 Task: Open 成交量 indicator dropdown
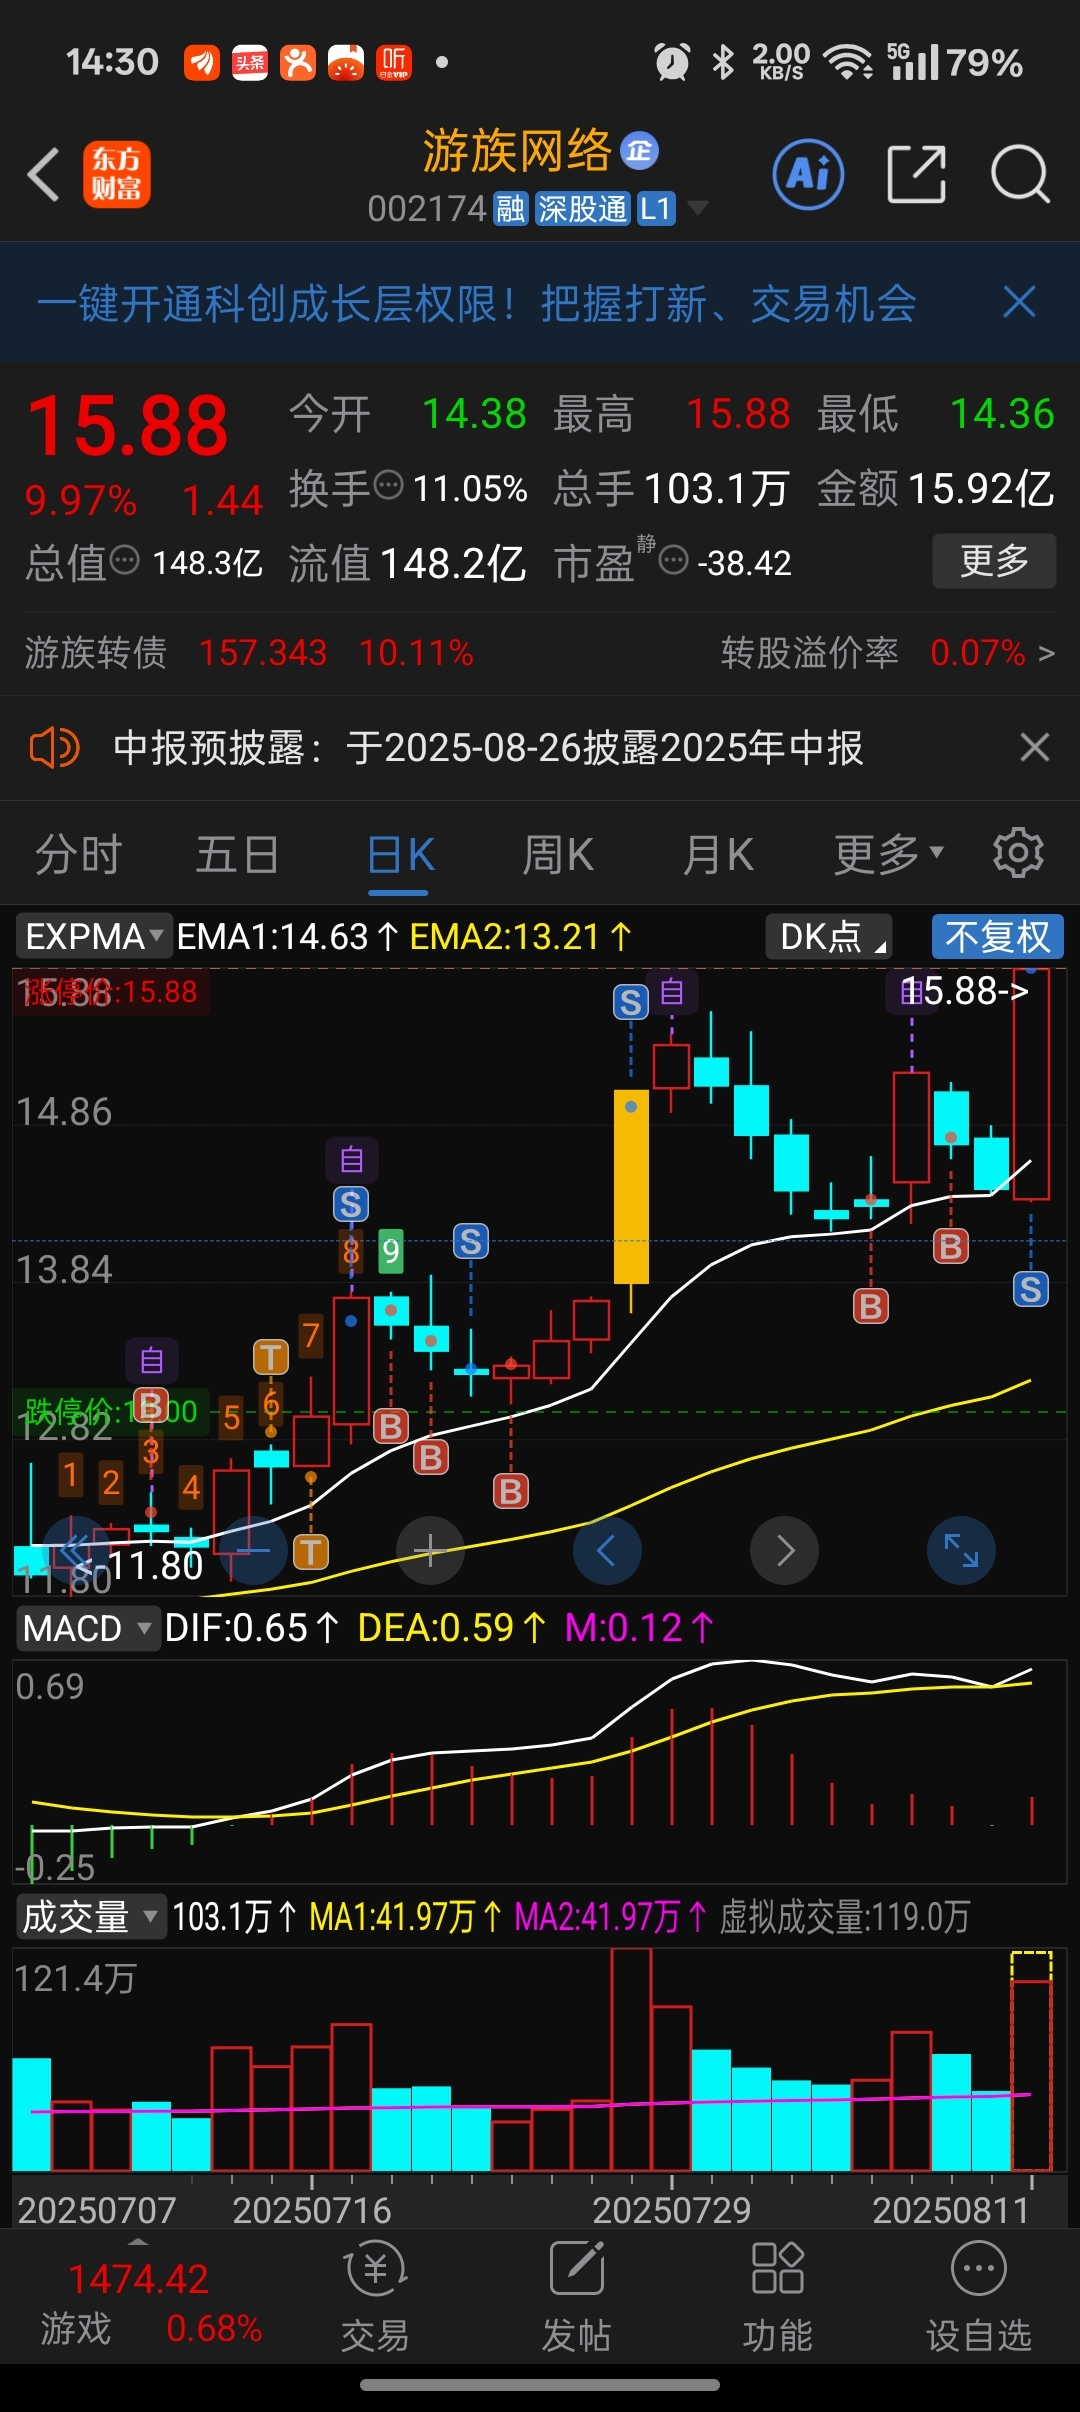[90, 1917]
